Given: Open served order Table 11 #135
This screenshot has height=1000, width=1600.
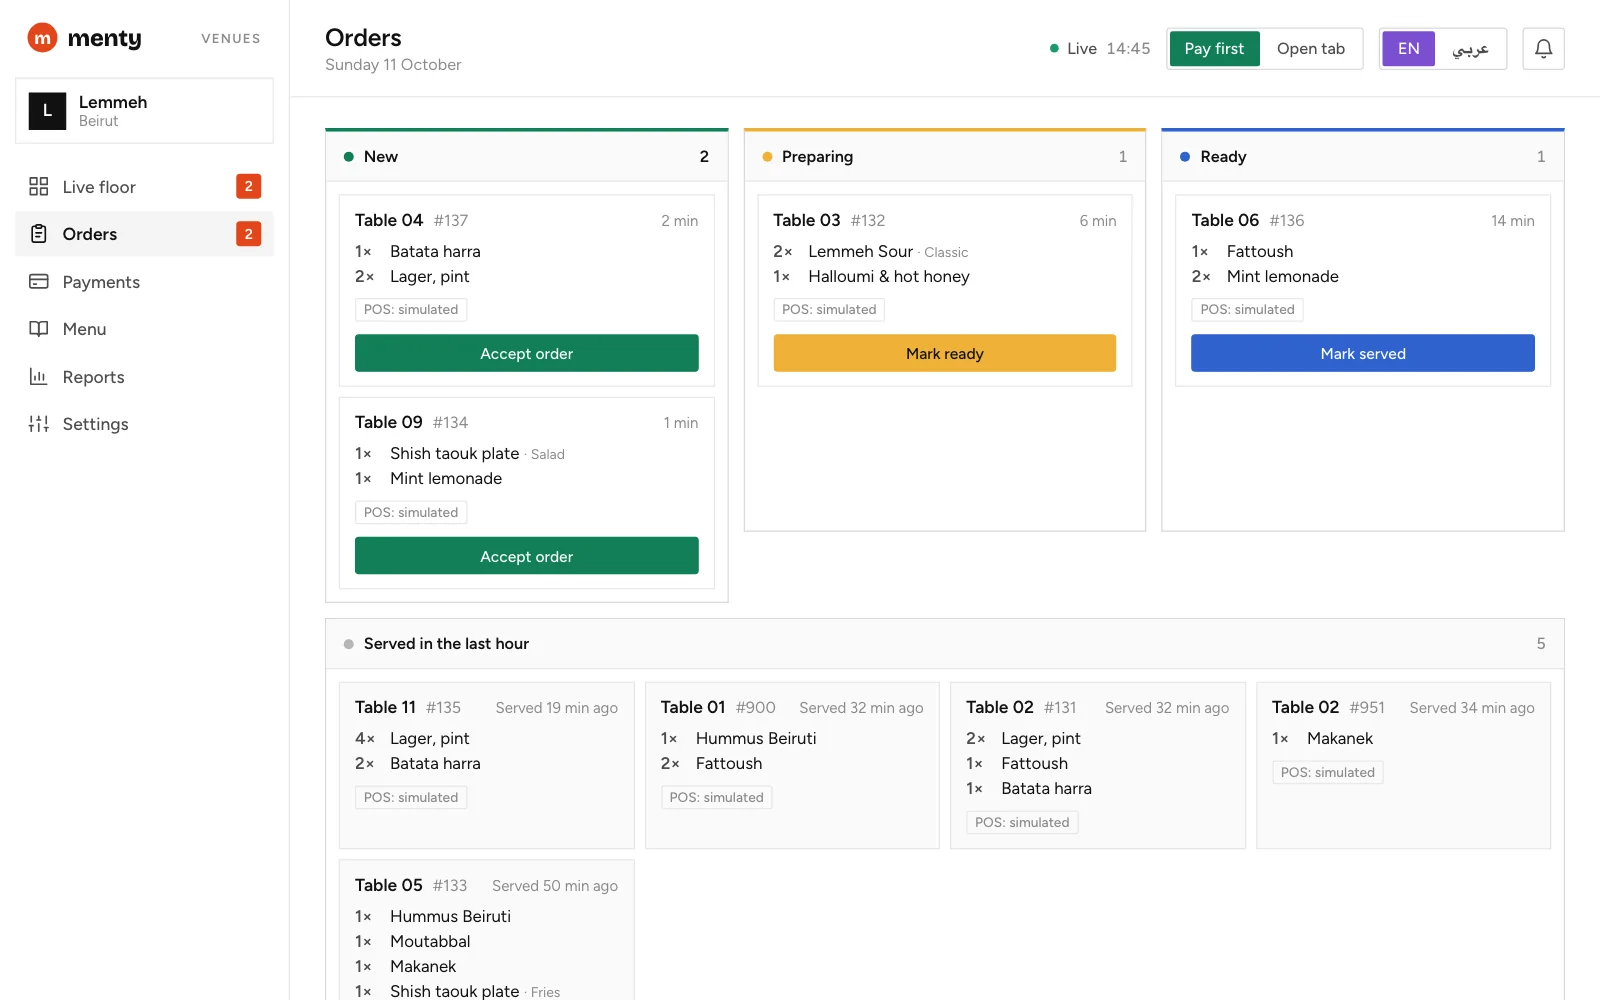Looking at the screenshot, I should click(x=486, y=765).
